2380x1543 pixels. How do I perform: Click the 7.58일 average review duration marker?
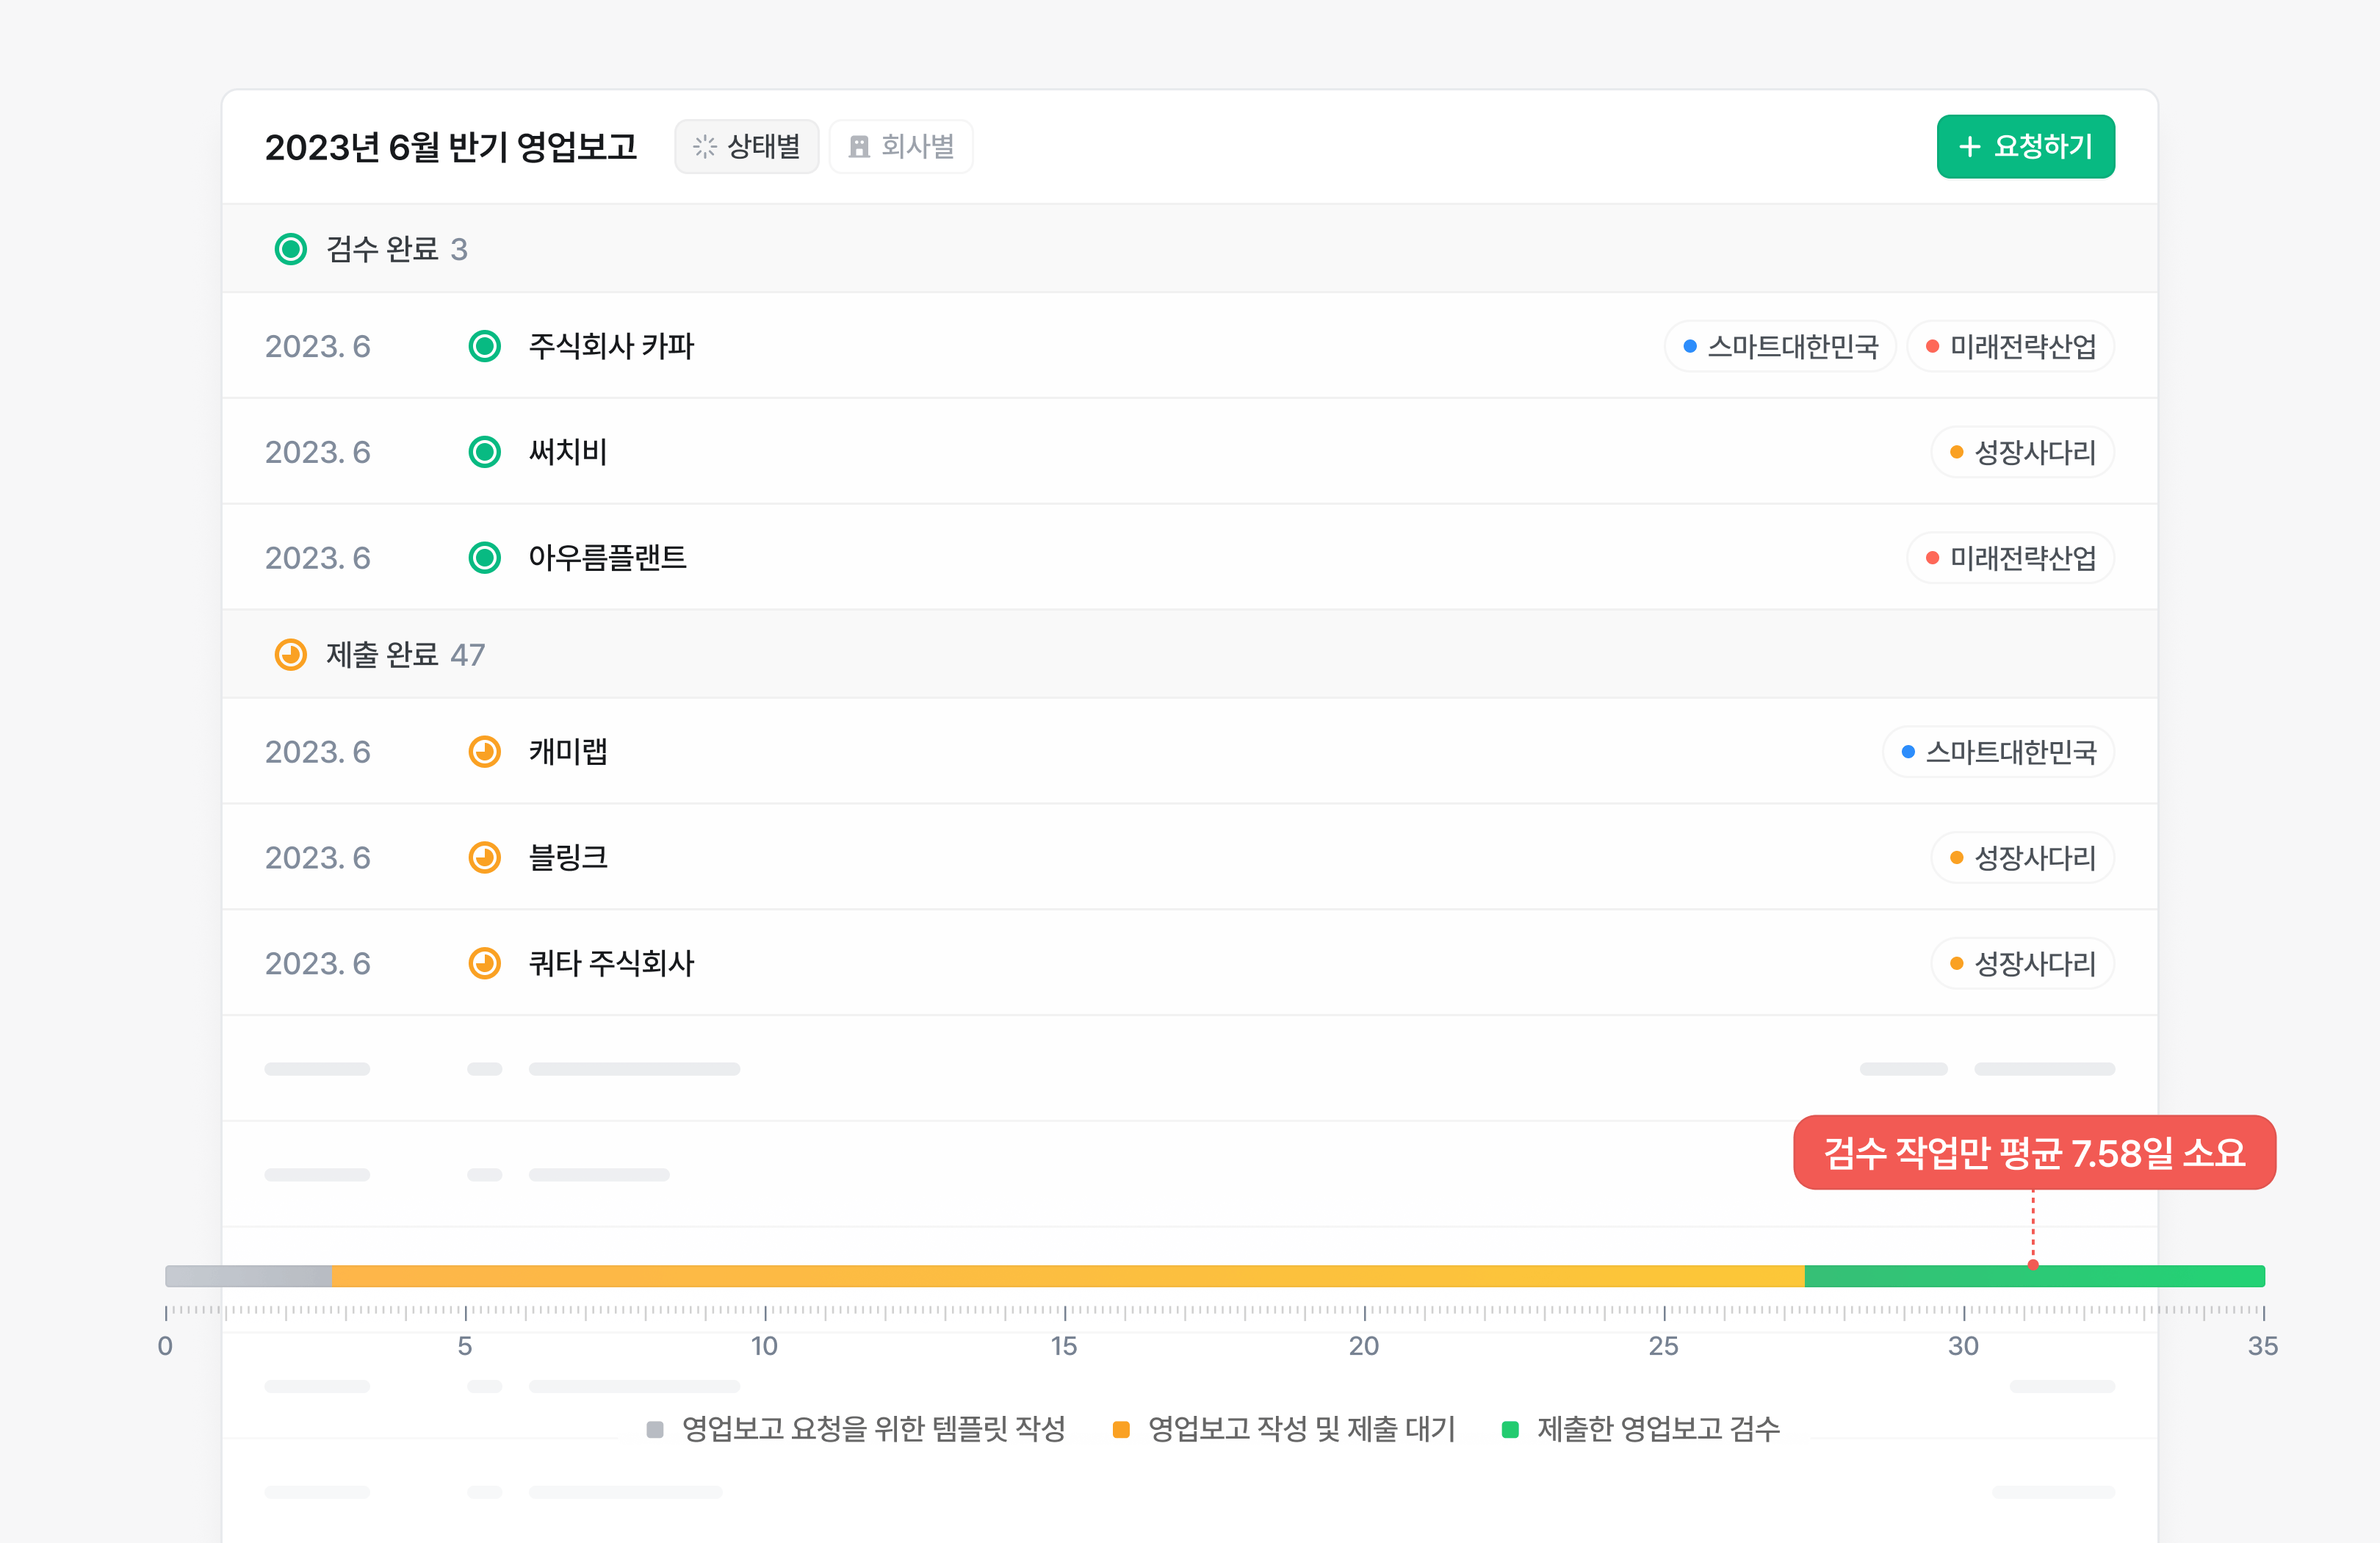[x=2036, y=1154]
